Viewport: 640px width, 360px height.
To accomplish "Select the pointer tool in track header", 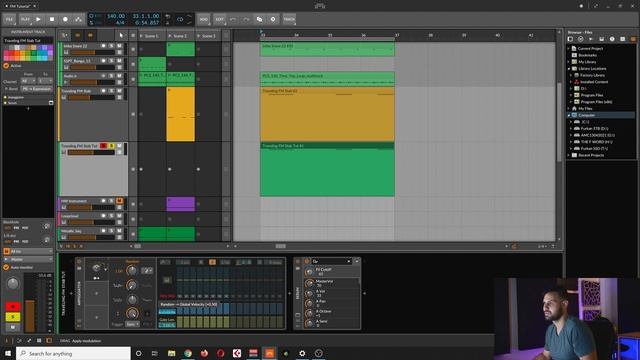I will pos(121,36).
